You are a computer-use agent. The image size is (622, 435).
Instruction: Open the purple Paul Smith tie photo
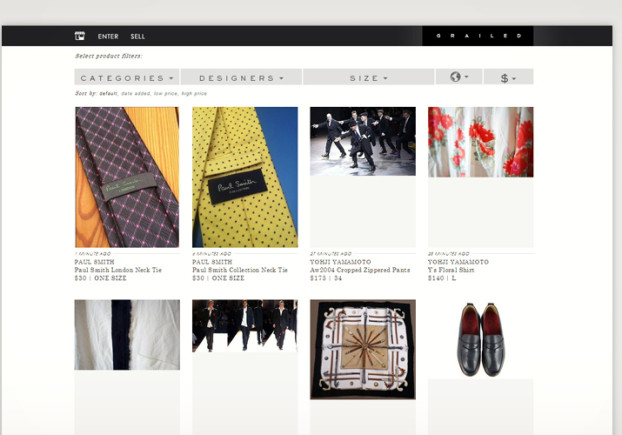[127, 177]
